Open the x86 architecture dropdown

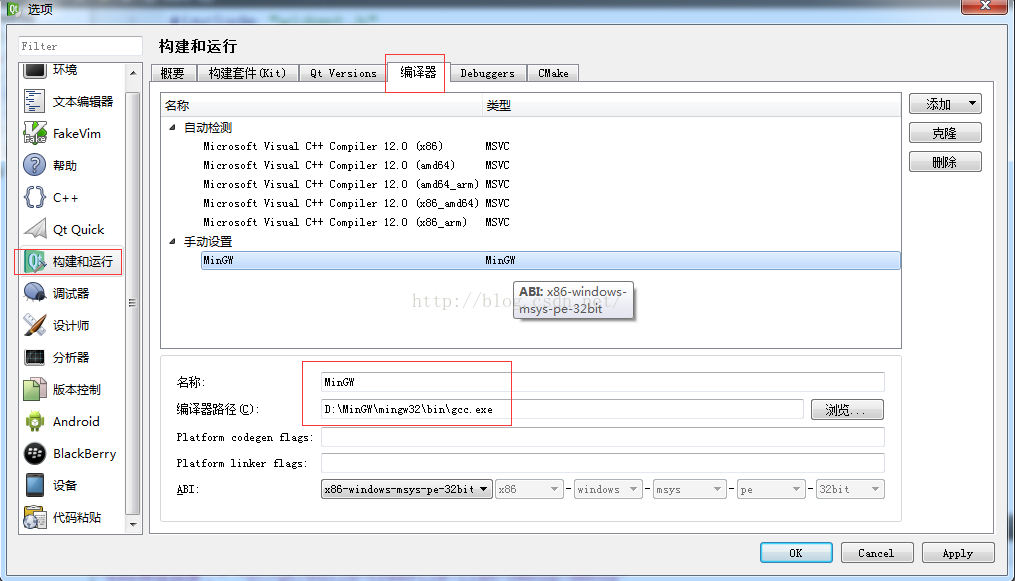tap(529, 489)
